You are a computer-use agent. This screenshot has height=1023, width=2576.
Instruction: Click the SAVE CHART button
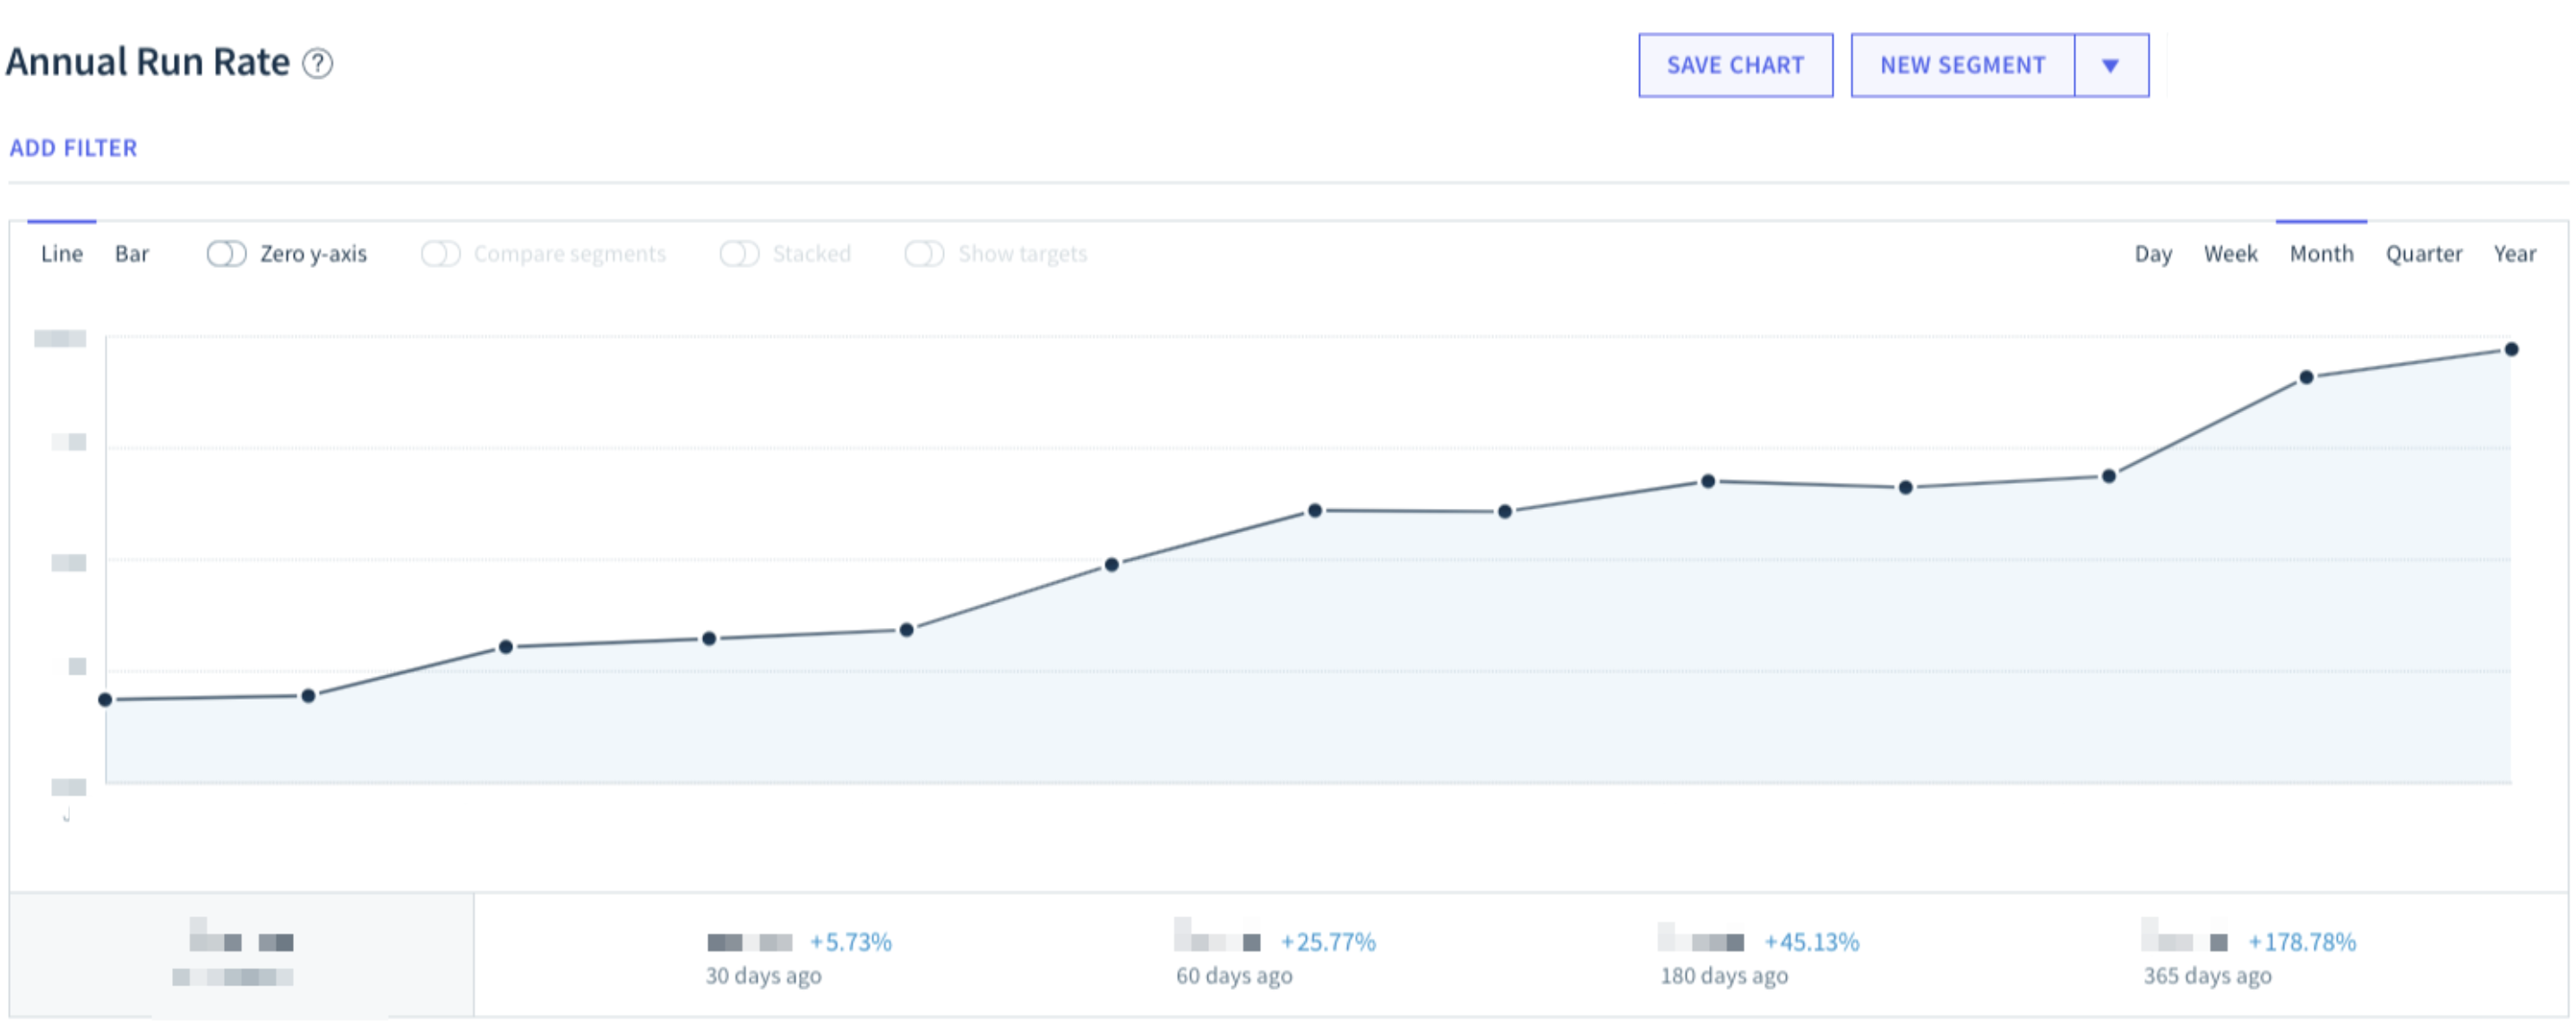[1734, 66]
